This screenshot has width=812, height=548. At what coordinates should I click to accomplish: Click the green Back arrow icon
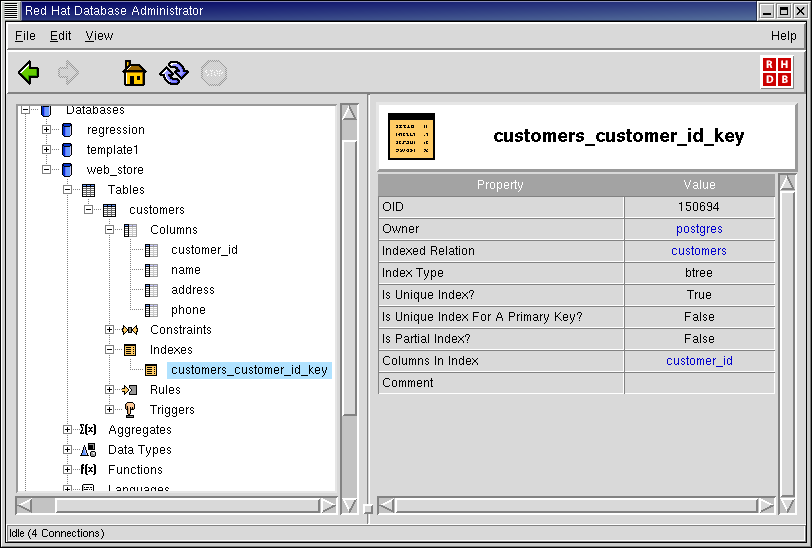29,73
